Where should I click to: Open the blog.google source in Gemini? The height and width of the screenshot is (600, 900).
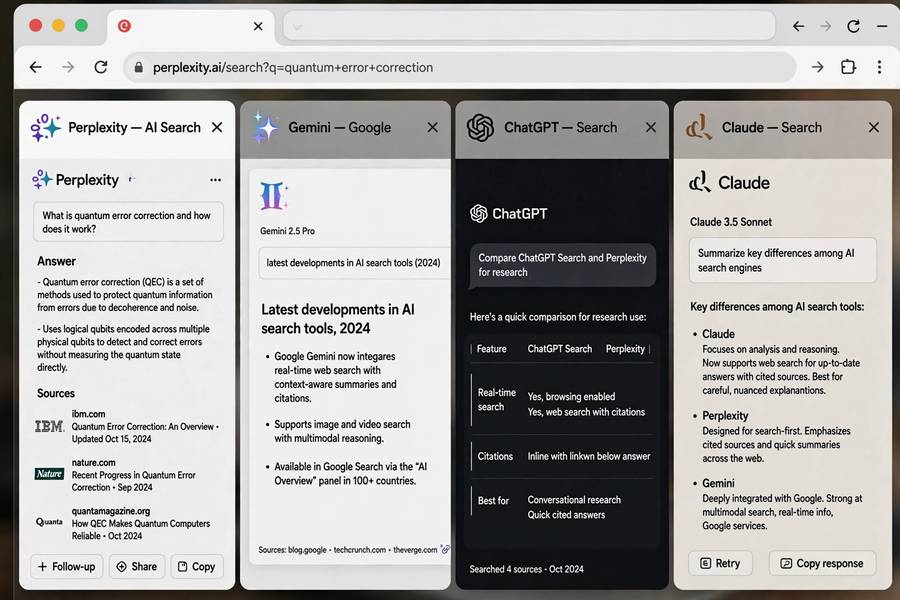pos(307,550)
